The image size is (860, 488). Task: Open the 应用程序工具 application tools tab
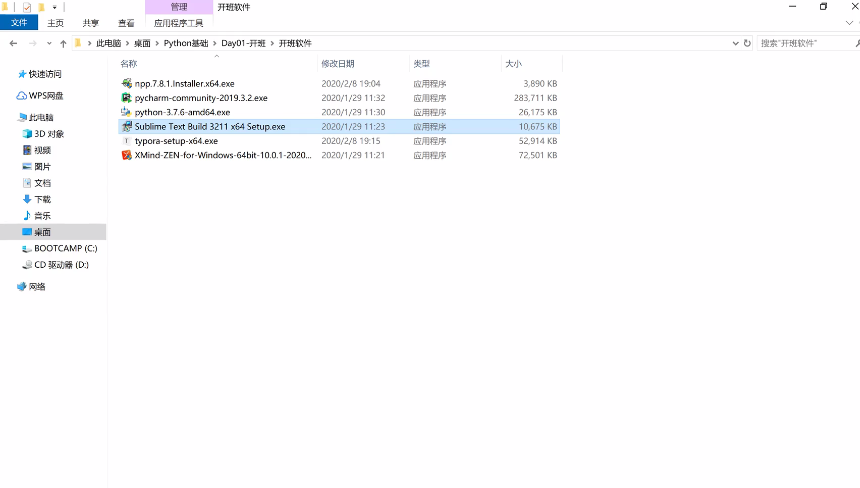[178, 22]
